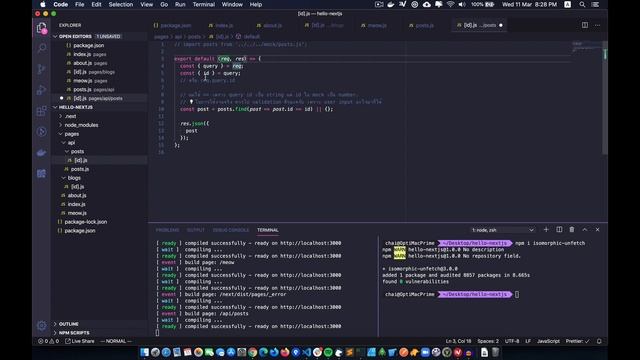Click the LF line ending indicator
Viewport: 640px width, 360px height.
528,341
